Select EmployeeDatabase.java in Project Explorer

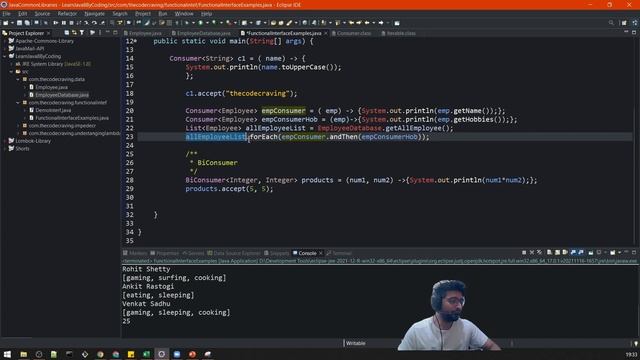(x=62, y=95)
